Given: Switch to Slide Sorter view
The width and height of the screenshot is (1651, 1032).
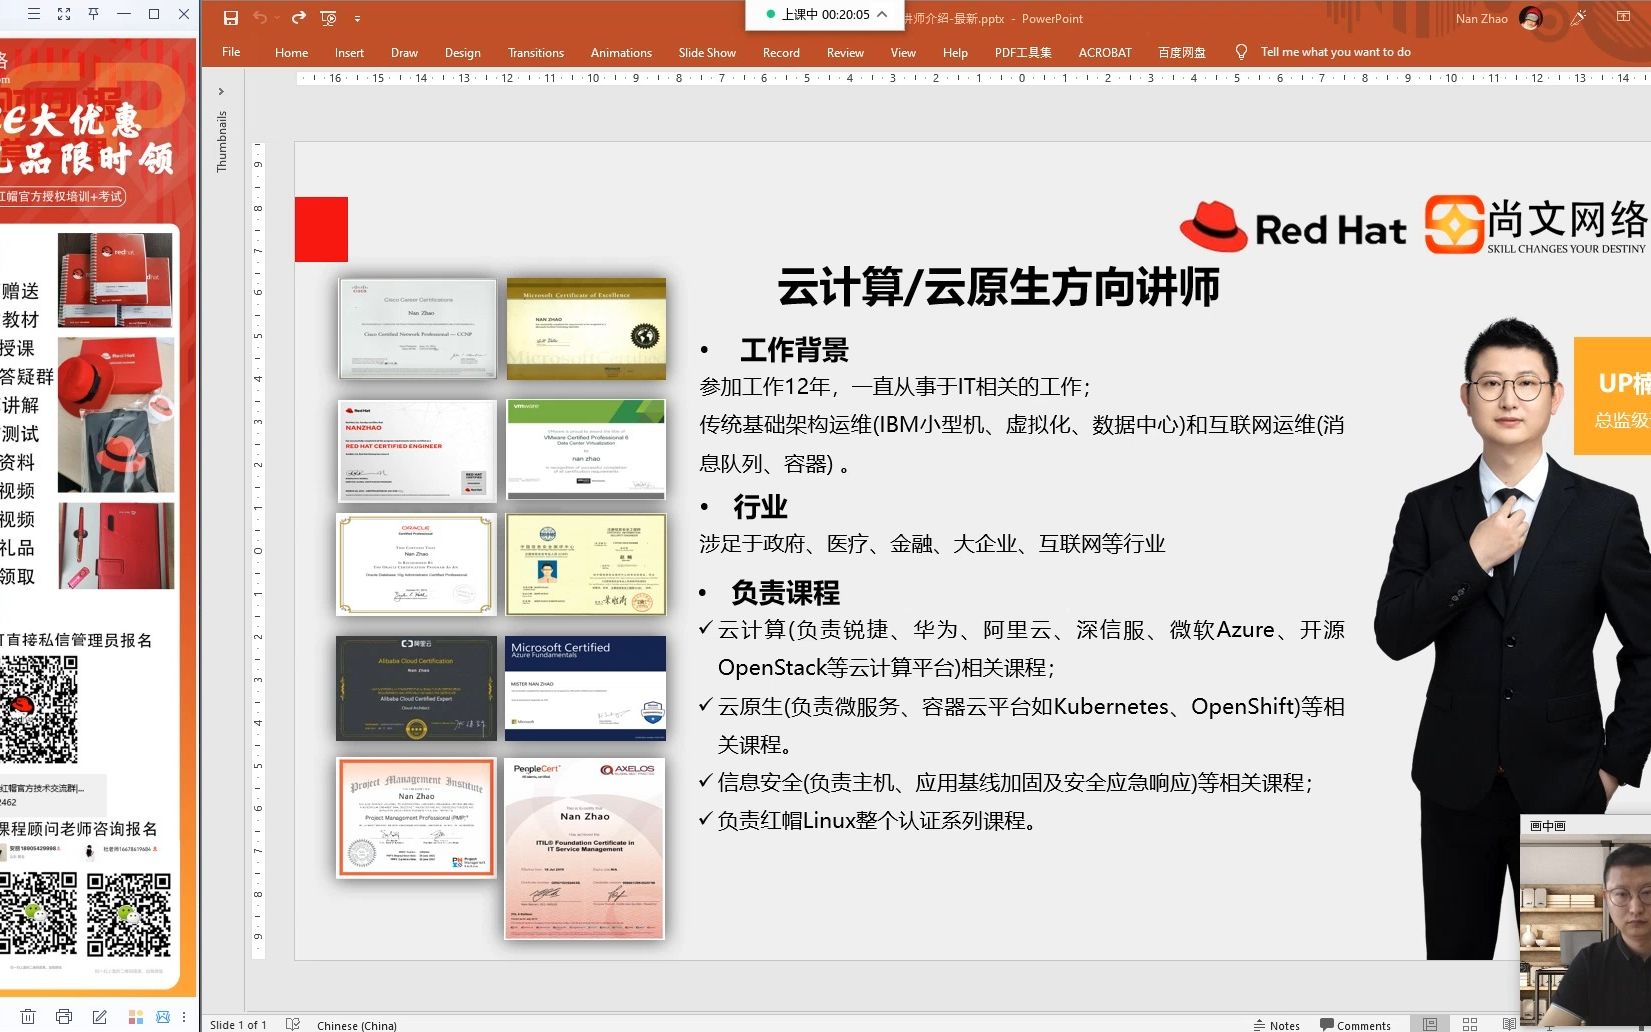Looking at the screenshot, I should coord(1469,1023).
